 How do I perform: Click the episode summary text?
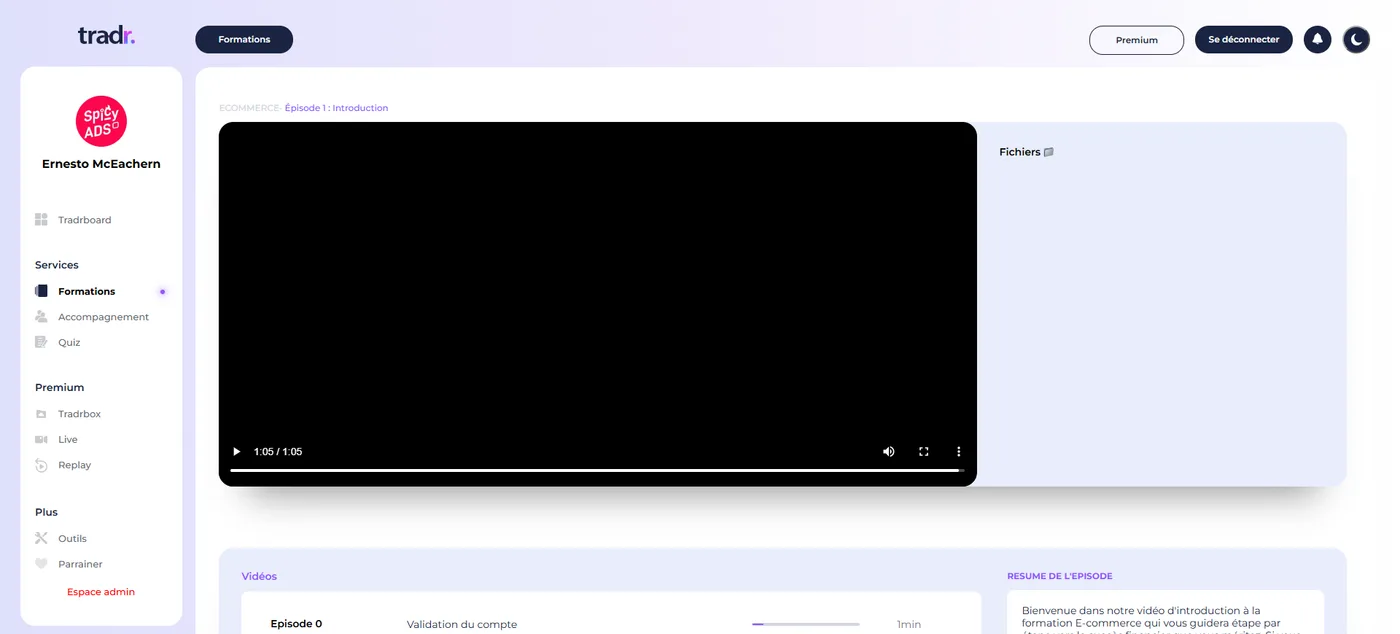click(x=1161, y=619)
